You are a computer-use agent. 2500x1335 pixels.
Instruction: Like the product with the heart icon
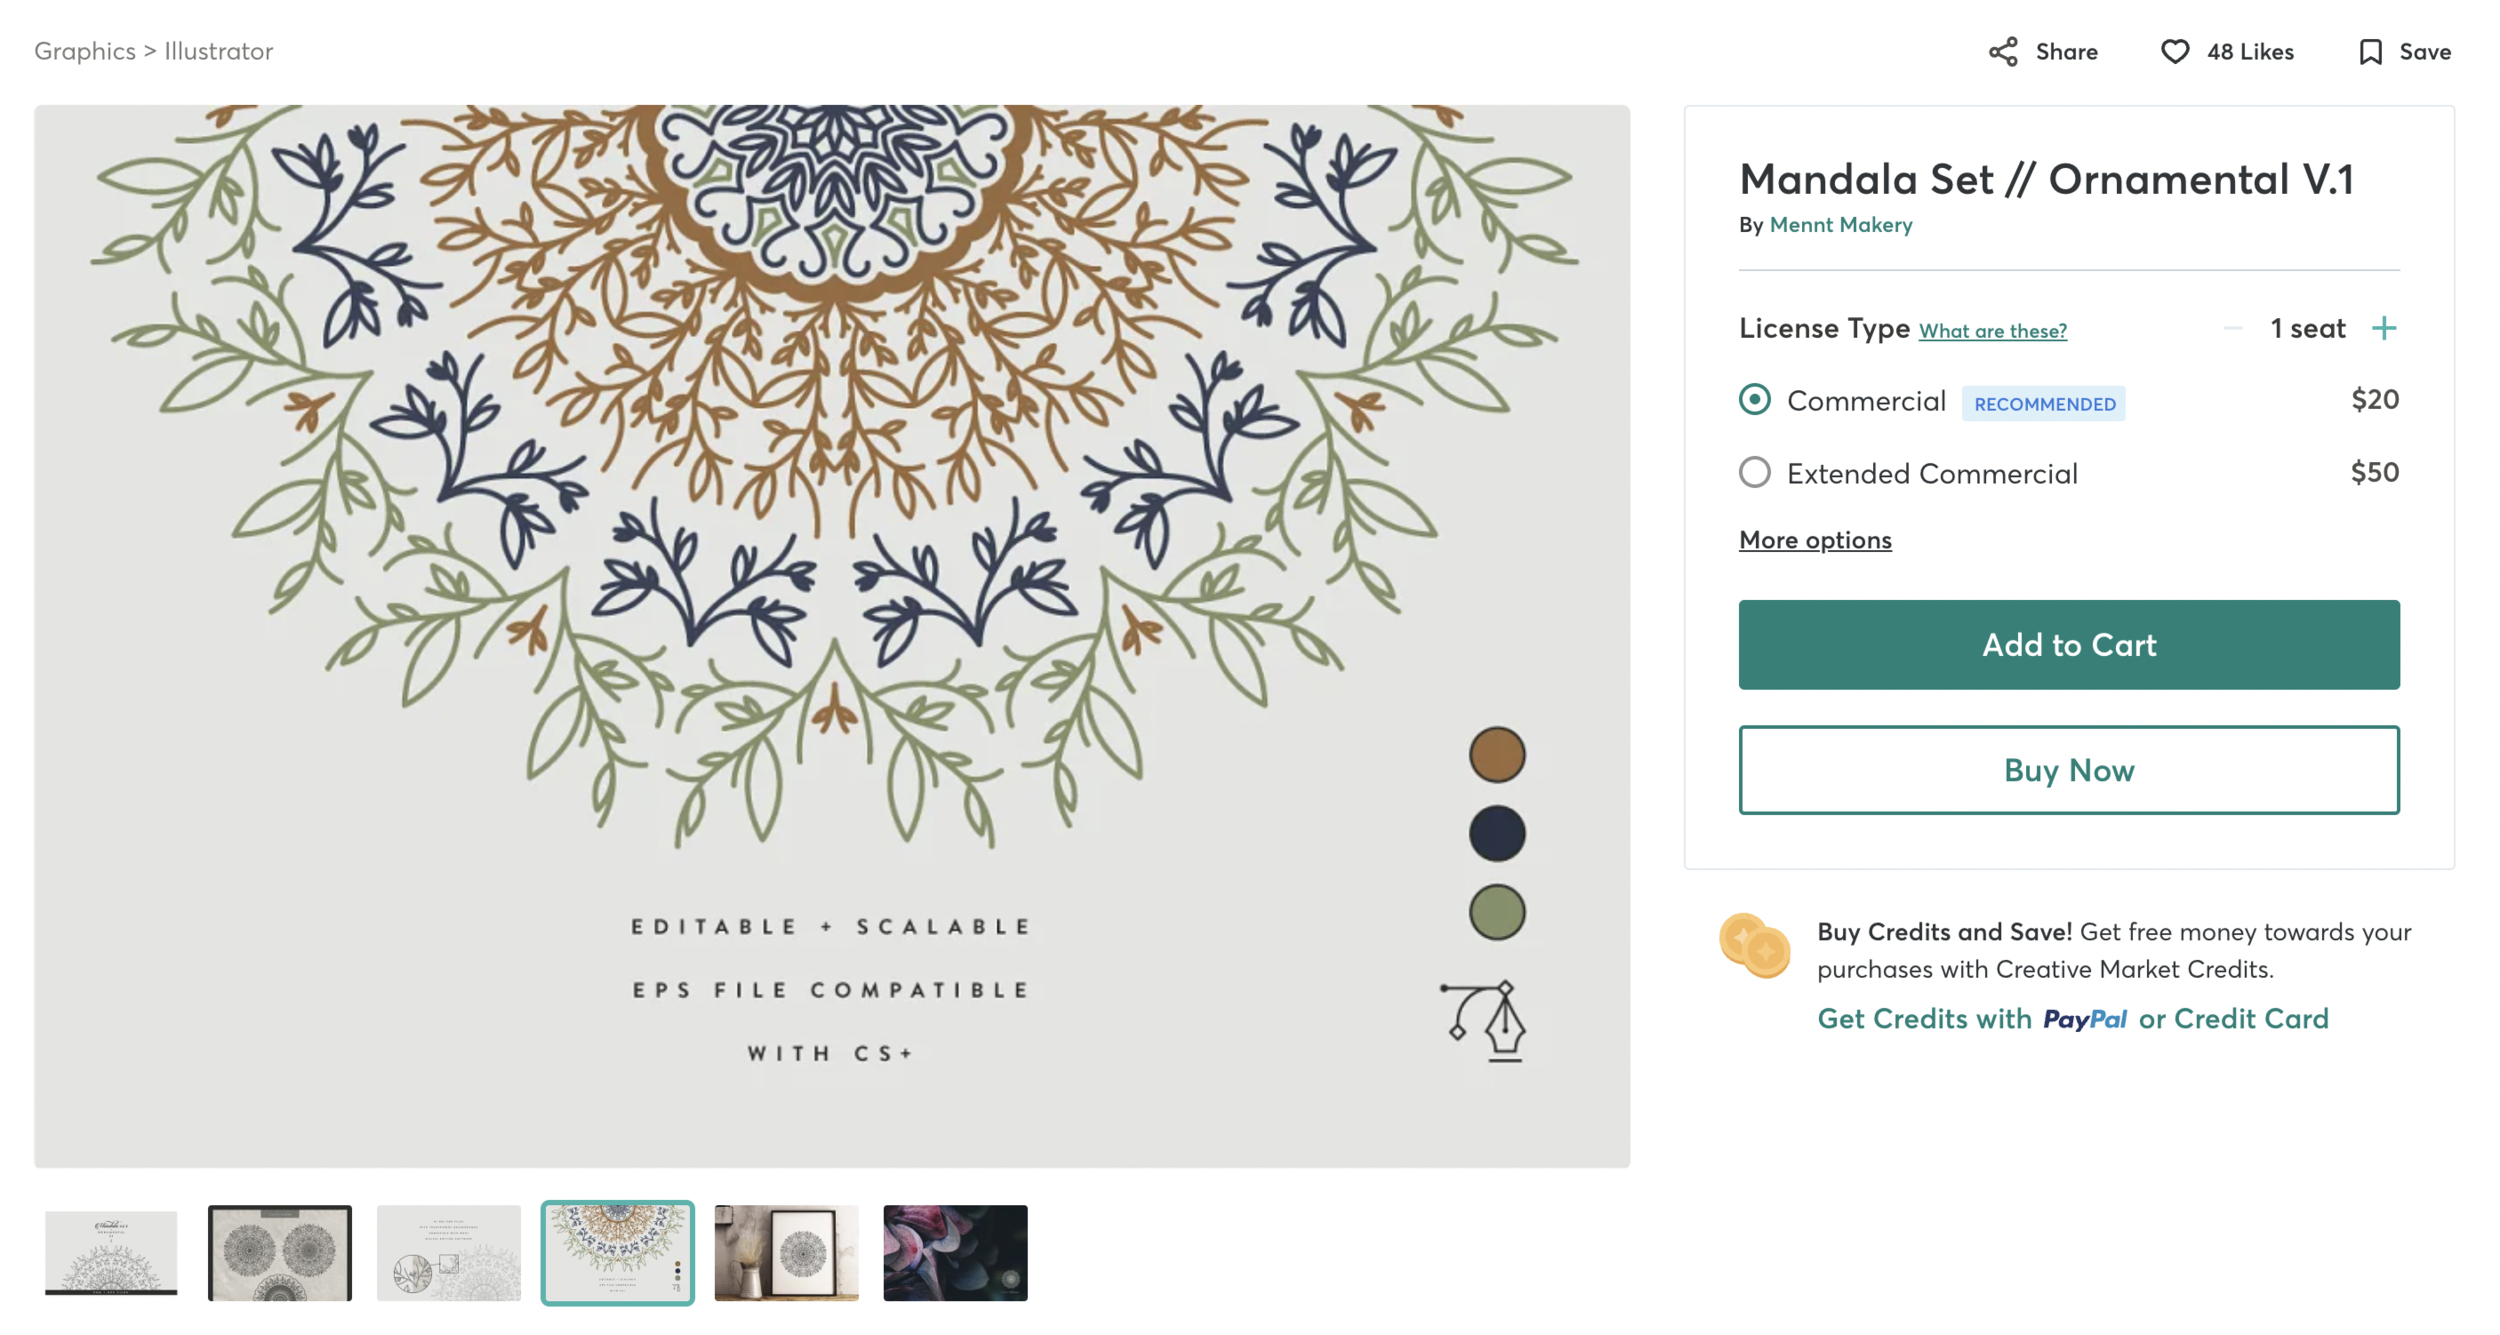(2174, 52)
